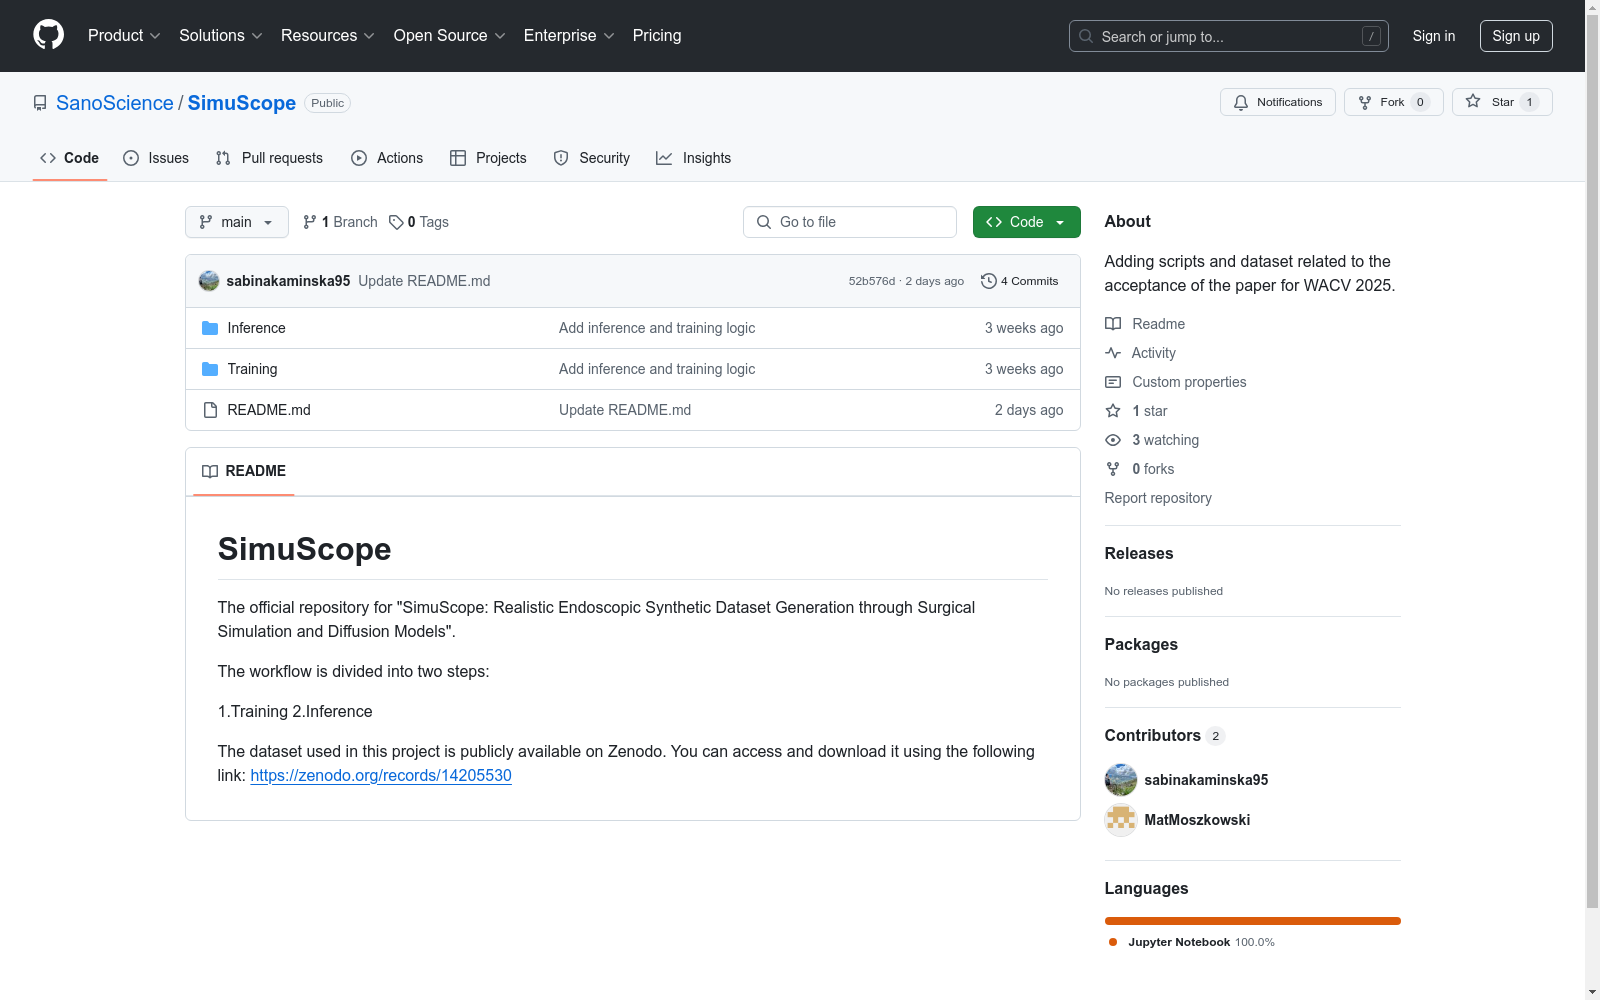The width and height of the screenshot is (1600, 1000).
Task: Click the bell icon in Notifications button
Action: tap(1241, 102)
